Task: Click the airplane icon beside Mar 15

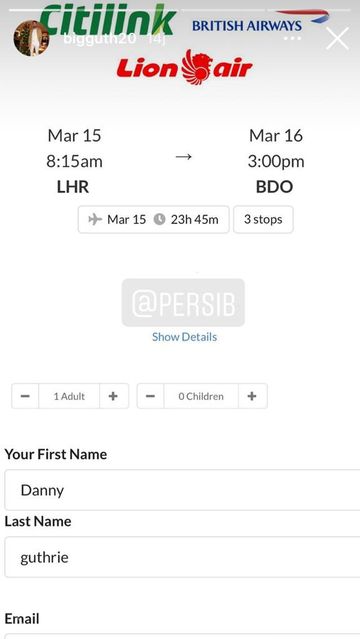Action: [x=95, y=220]
